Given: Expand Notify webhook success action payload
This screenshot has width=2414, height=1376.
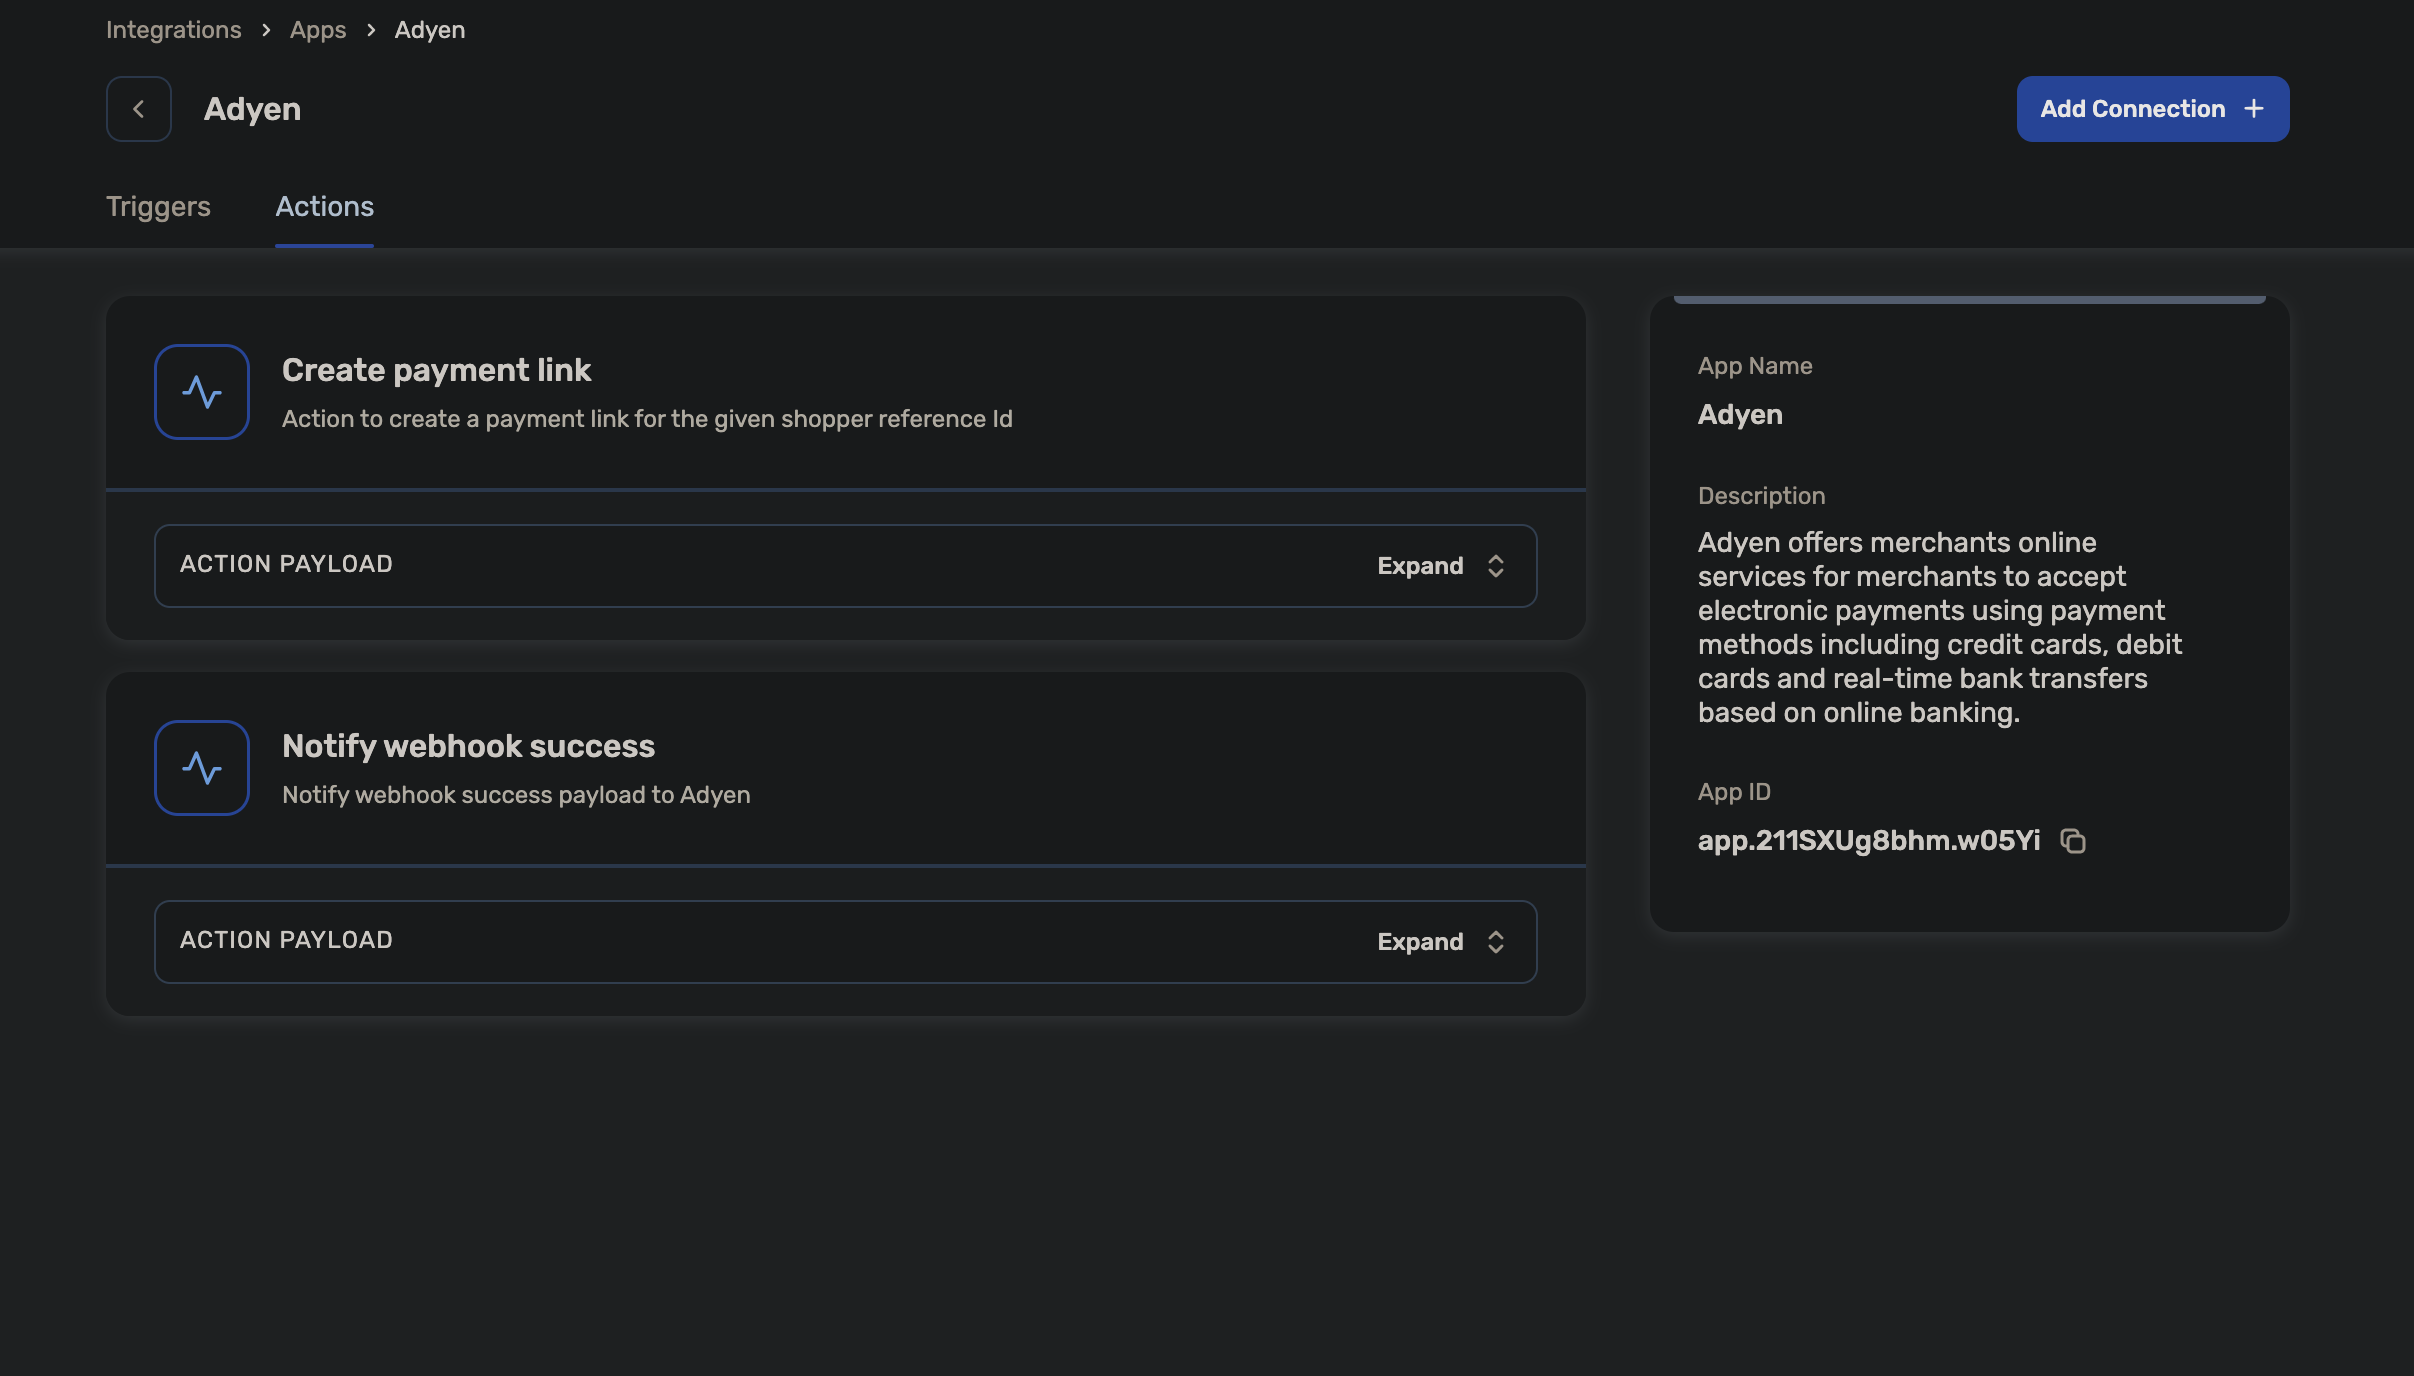Looking at the screenshot, I should [1420, 942].
